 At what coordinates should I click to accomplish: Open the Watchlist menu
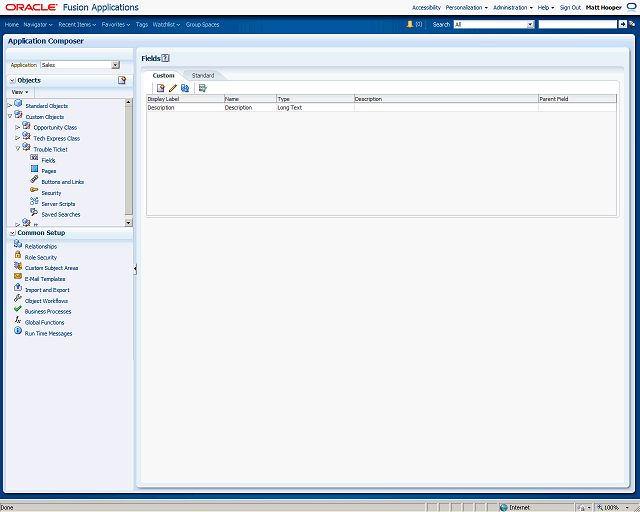pos(167,24)
